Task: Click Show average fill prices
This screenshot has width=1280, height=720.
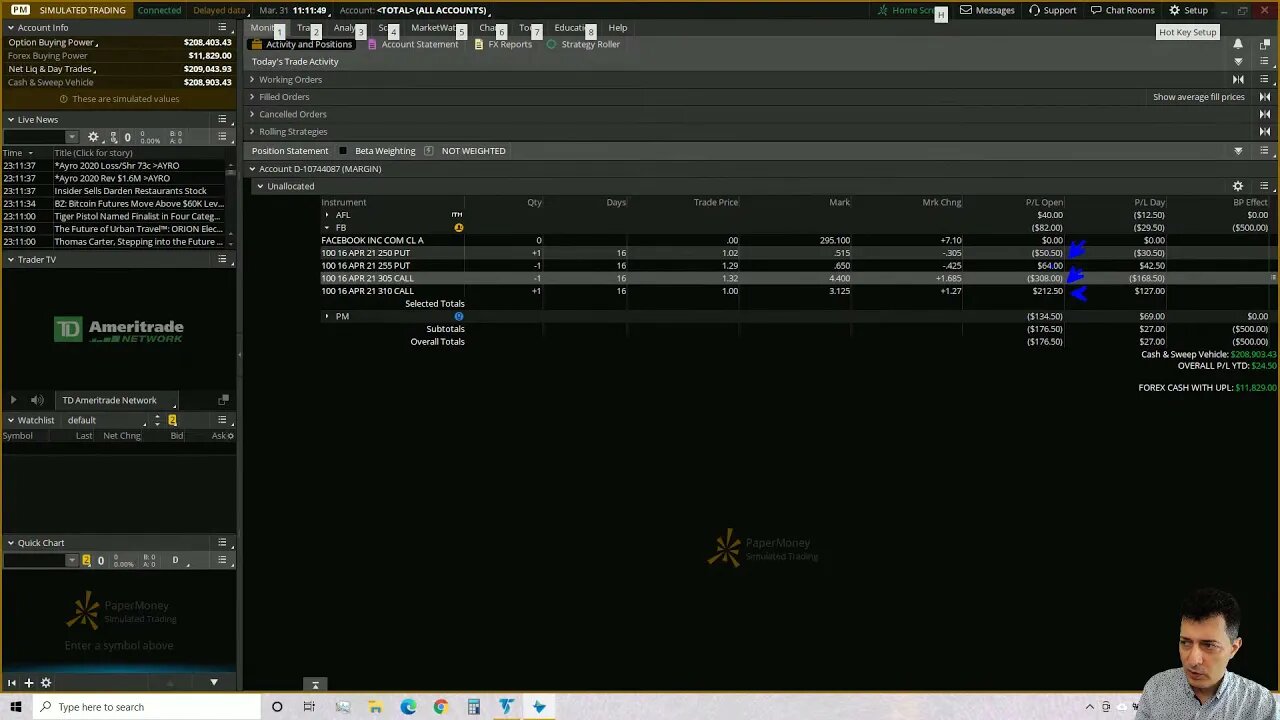Action: click(x=1198, y=97)
